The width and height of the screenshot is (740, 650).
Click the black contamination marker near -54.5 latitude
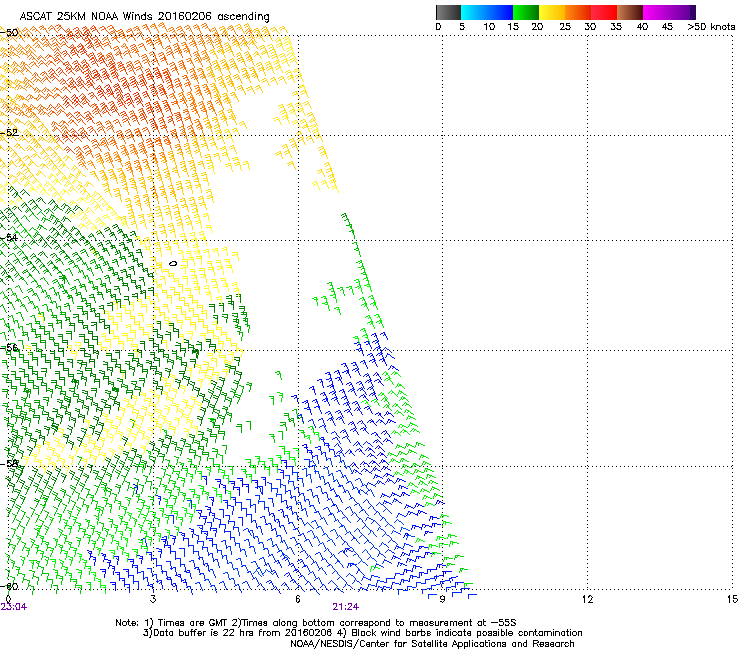173,263
